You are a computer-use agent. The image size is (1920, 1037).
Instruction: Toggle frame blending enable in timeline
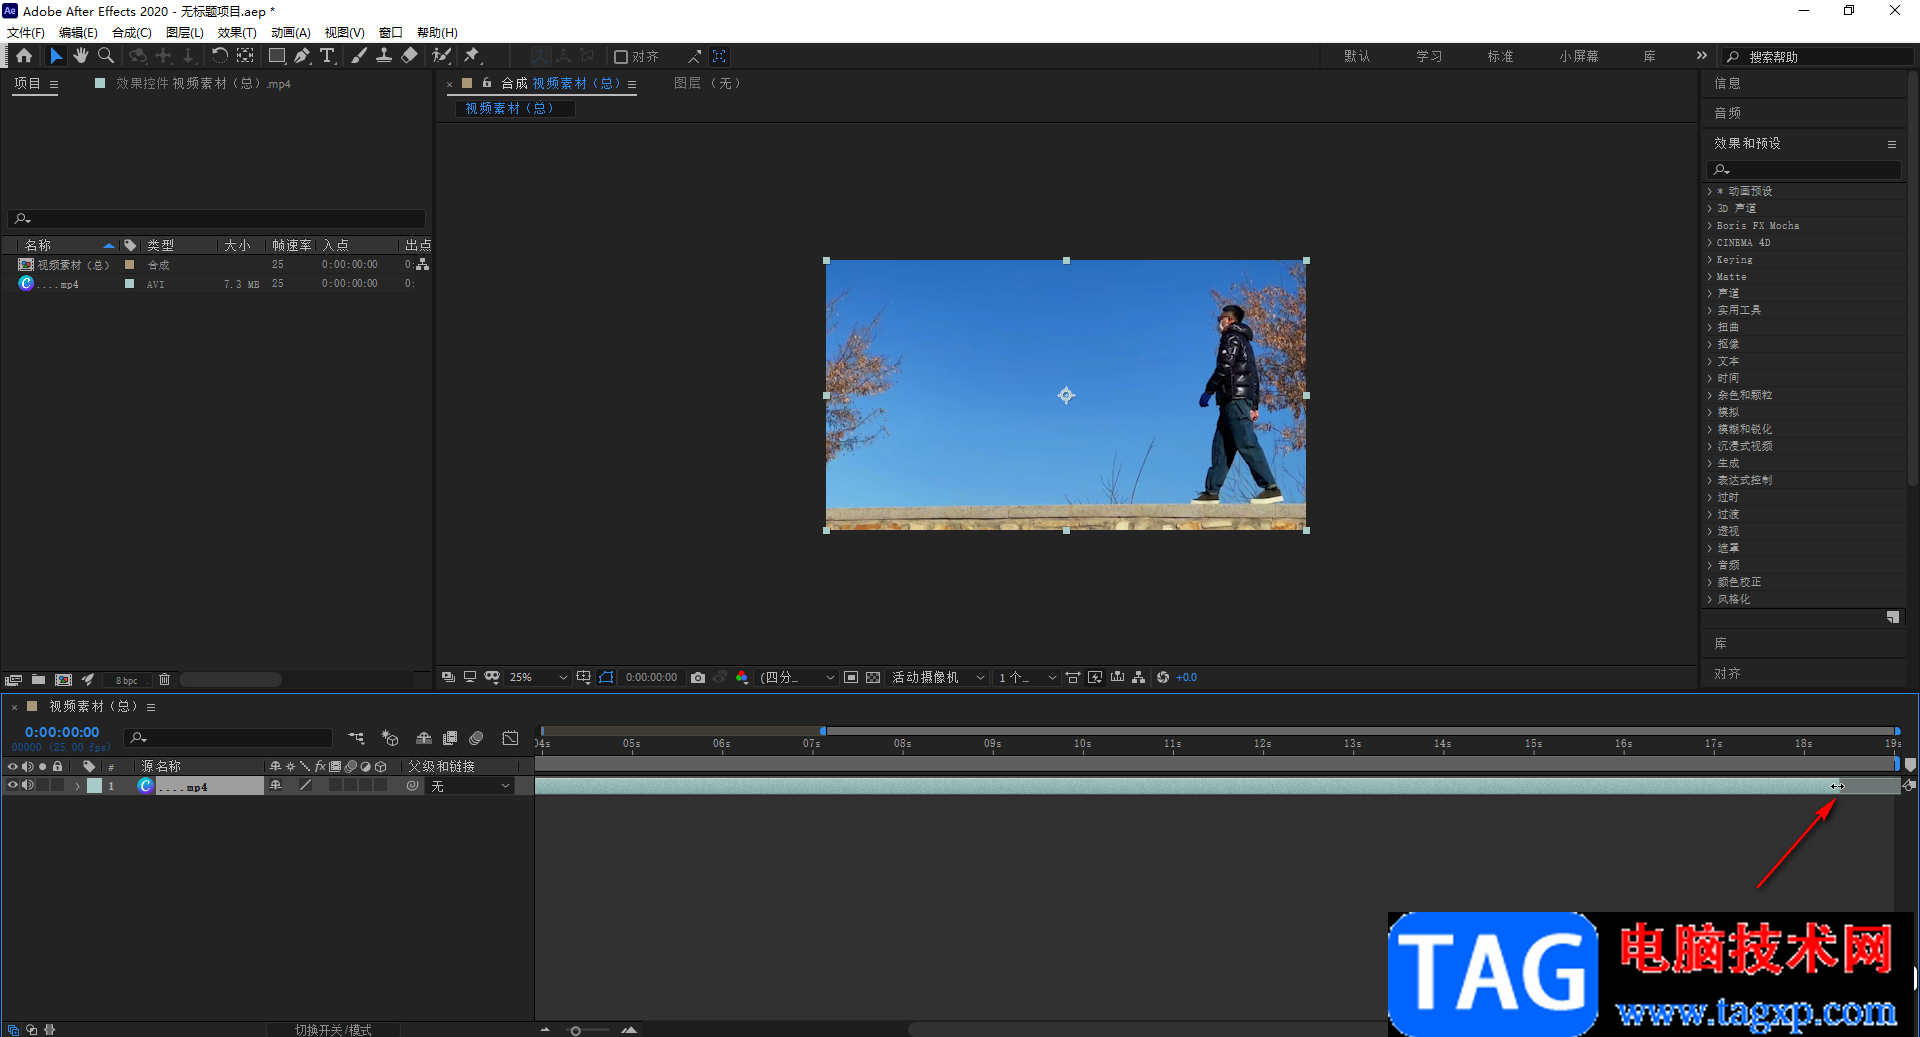pos(450,738)
